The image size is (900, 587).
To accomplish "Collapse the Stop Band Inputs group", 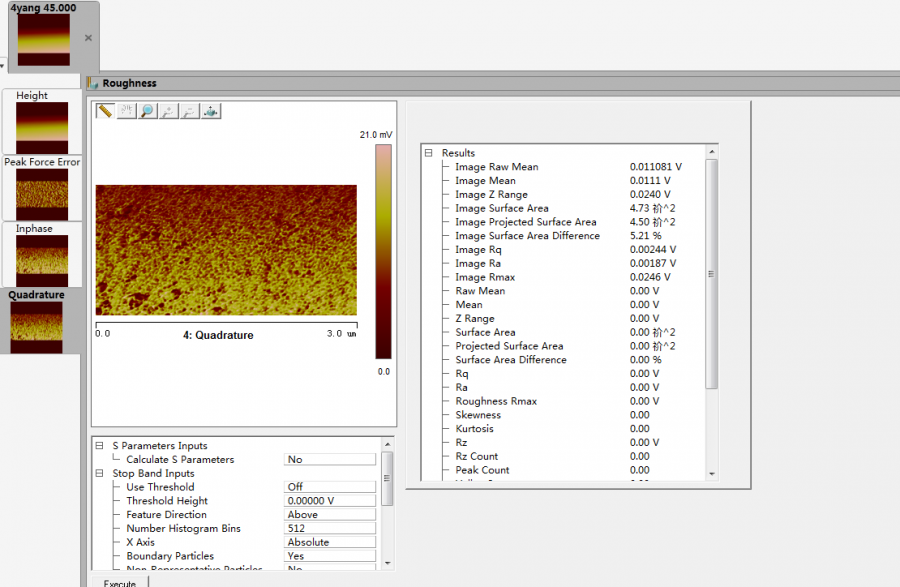I will pos(99,474).
